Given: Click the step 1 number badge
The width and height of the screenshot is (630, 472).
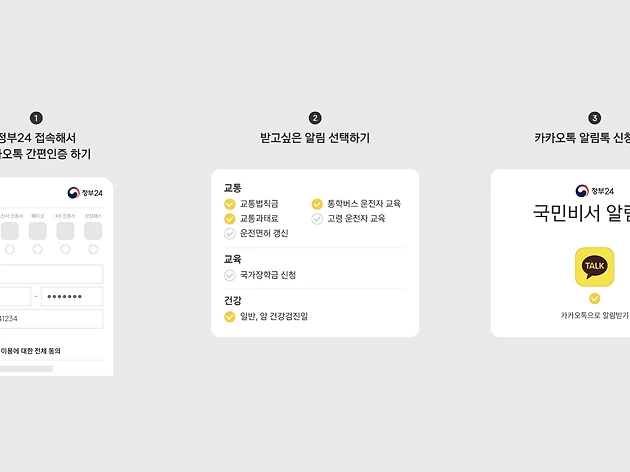Looking at the screenshot, I should (x=36, y=118).
